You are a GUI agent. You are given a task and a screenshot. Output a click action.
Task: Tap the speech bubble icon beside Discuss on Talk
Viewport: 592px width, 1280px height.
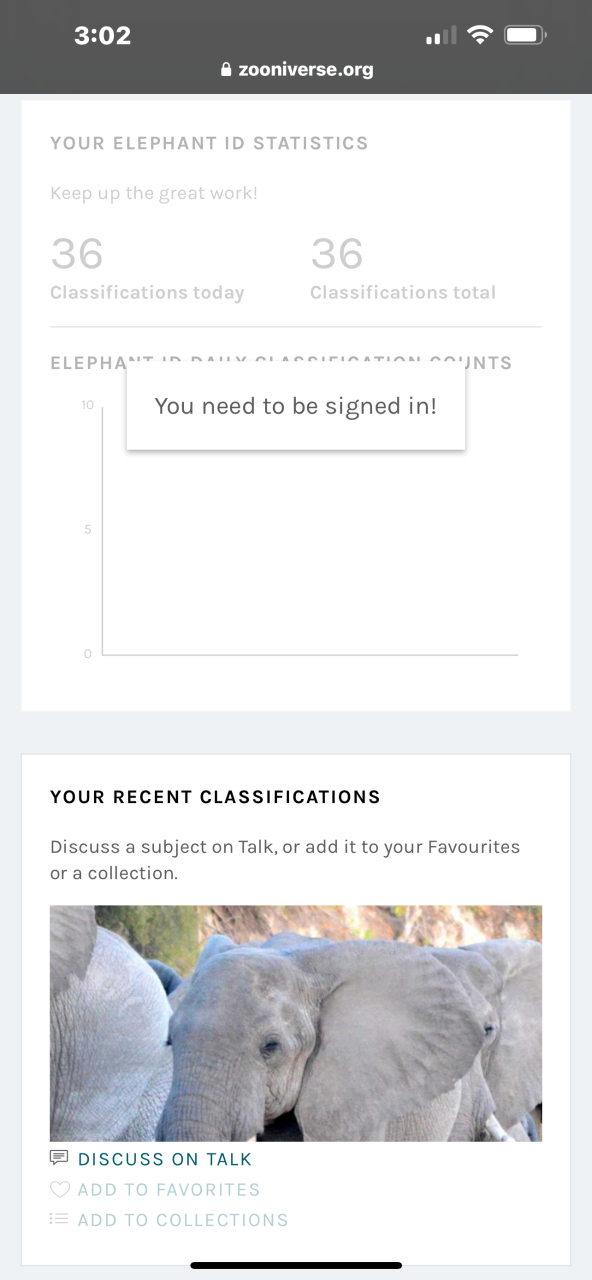59,1158
